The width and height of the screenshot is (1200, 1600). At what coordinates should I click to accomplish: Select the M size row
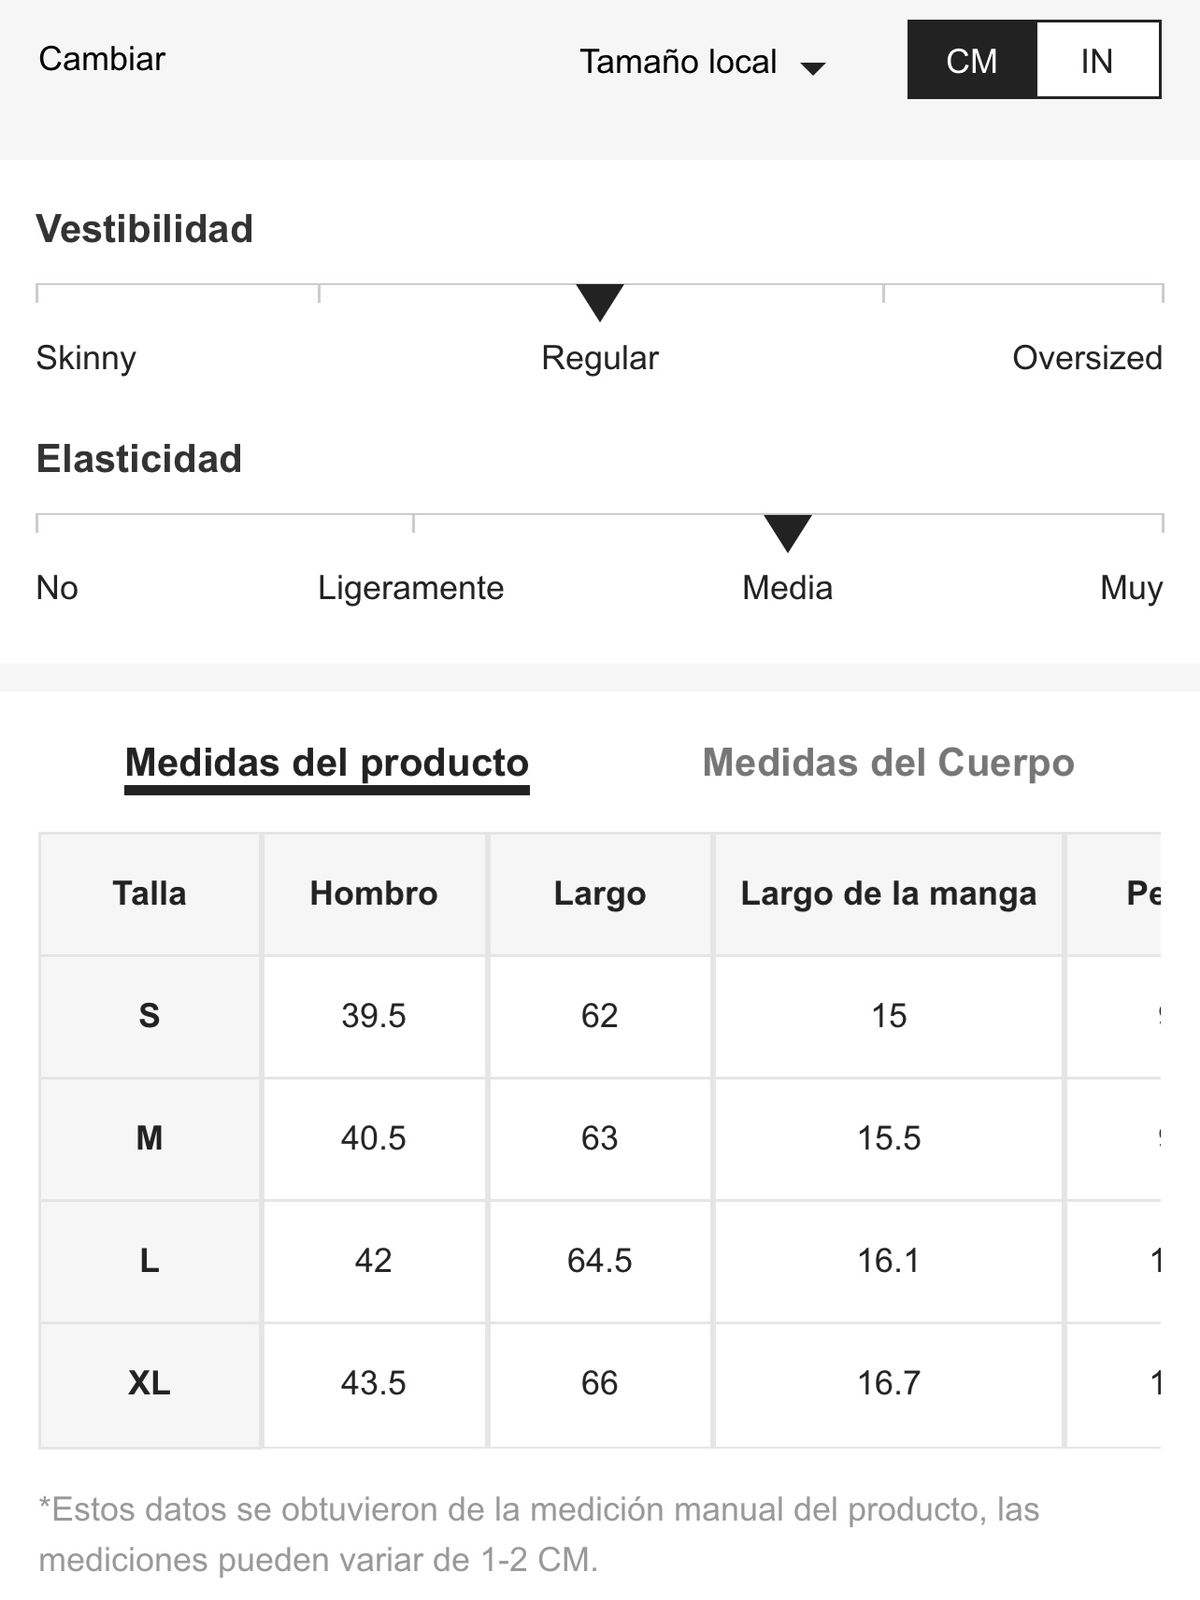[x=600, y=1138]
